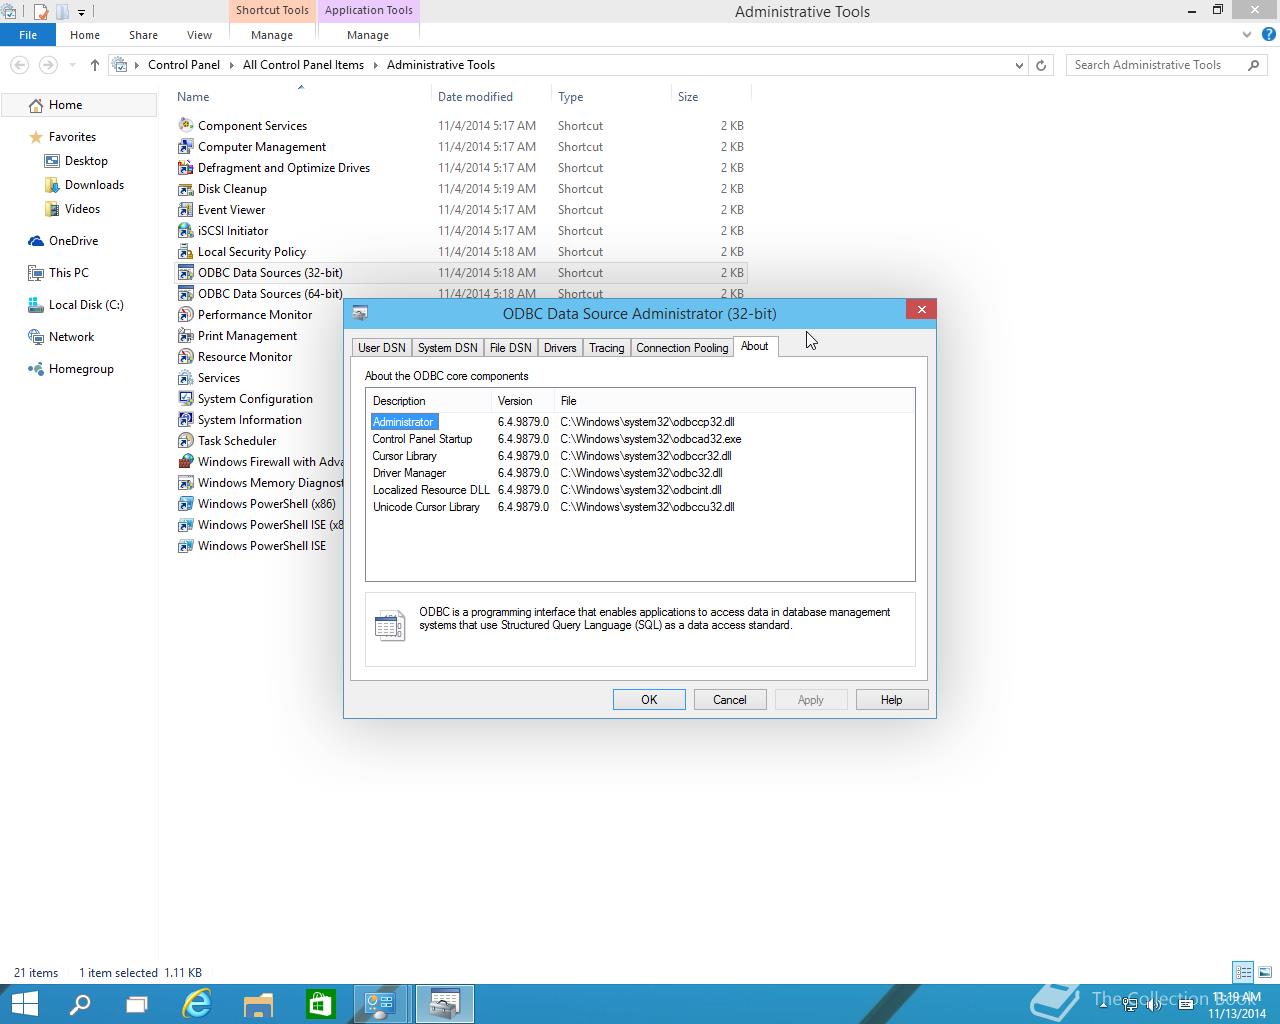Click the Defragment and Optimize Drives icon

tap(185, 167)
